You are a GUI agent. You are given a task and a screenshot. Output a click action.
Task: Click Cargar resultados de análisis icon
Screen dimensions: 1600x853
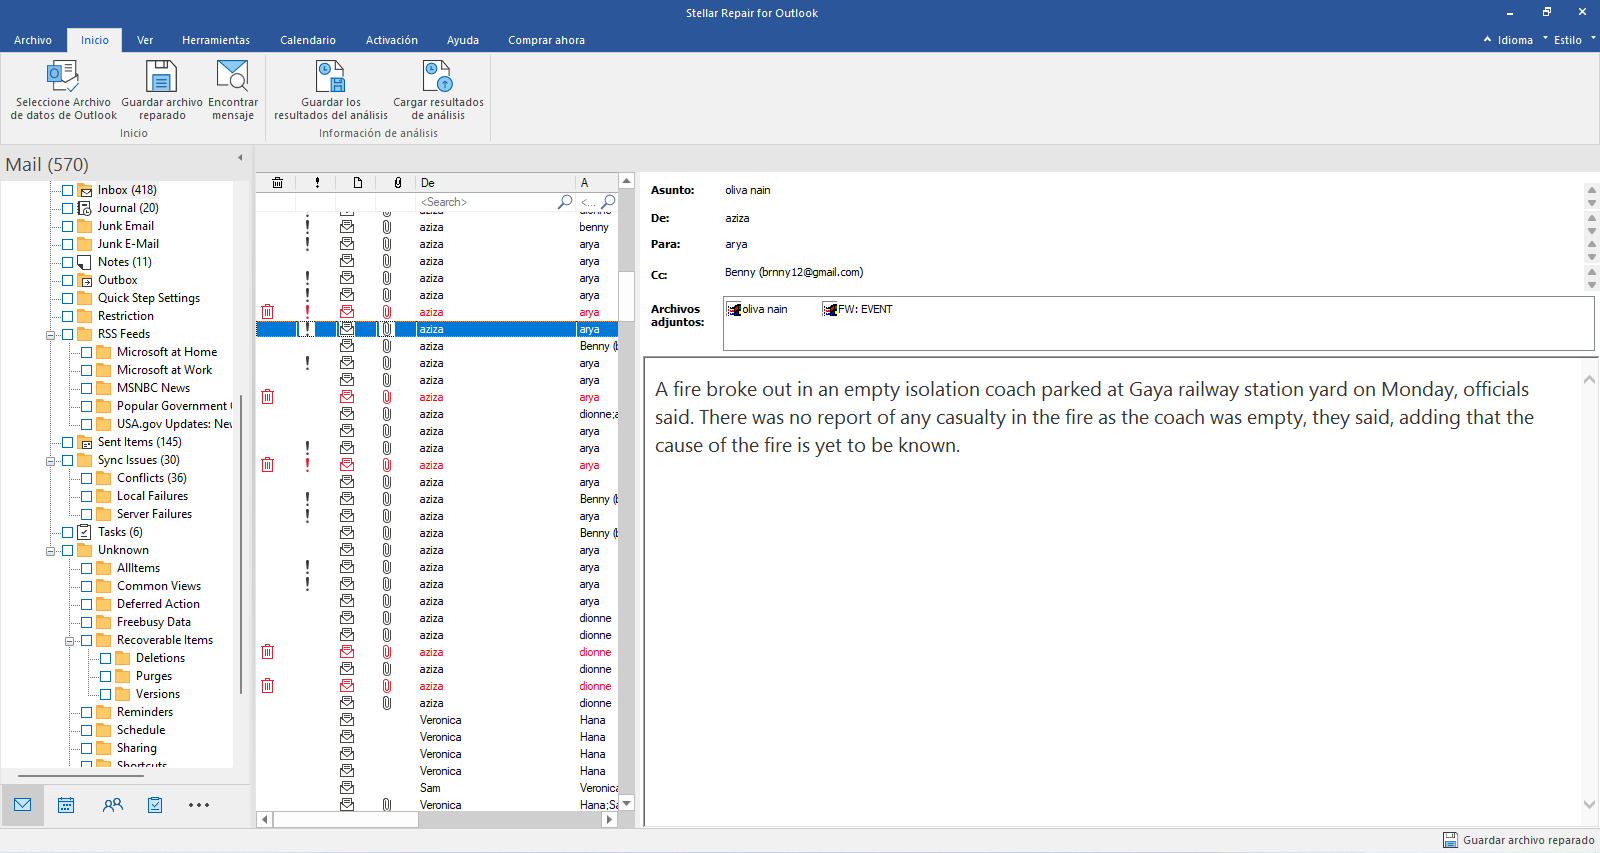[438, 76]
